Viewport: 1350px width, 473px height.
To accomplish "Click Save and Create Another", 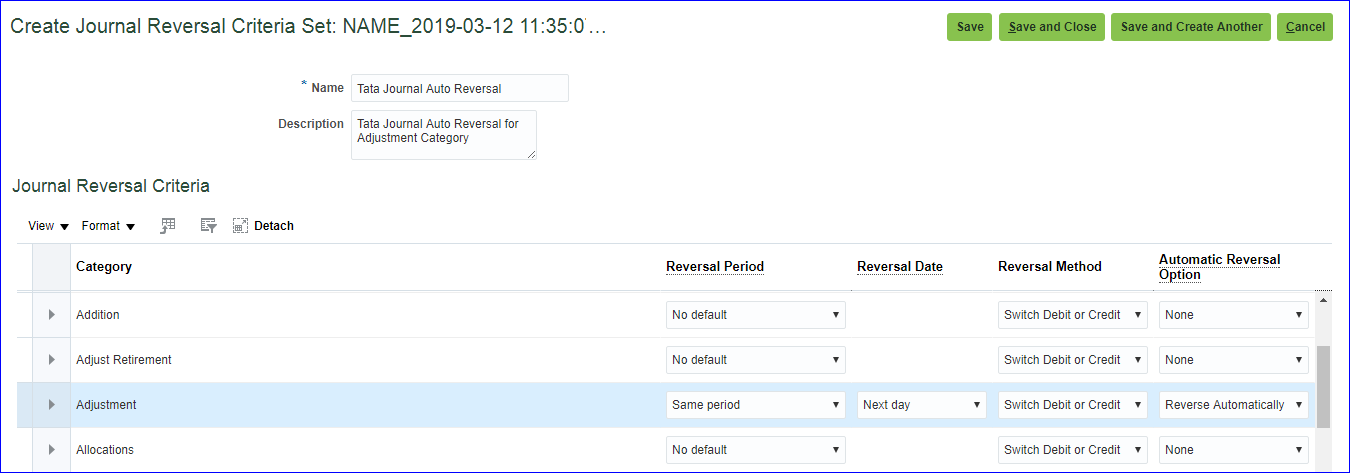I will tap(1190, 27).
